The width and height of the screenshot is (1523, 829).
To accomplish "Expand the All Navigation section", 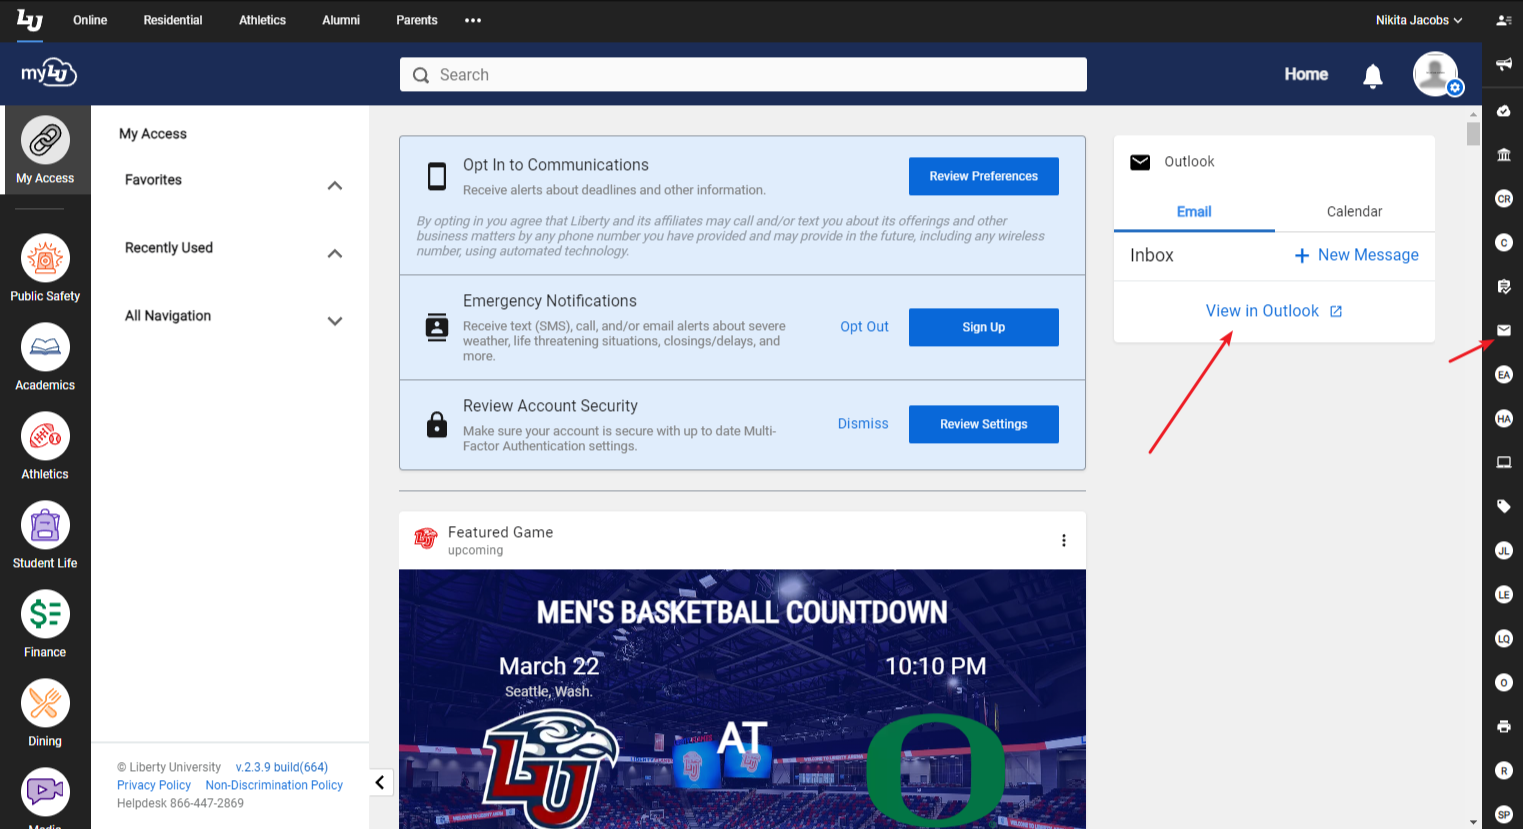I will pos(335,321).
